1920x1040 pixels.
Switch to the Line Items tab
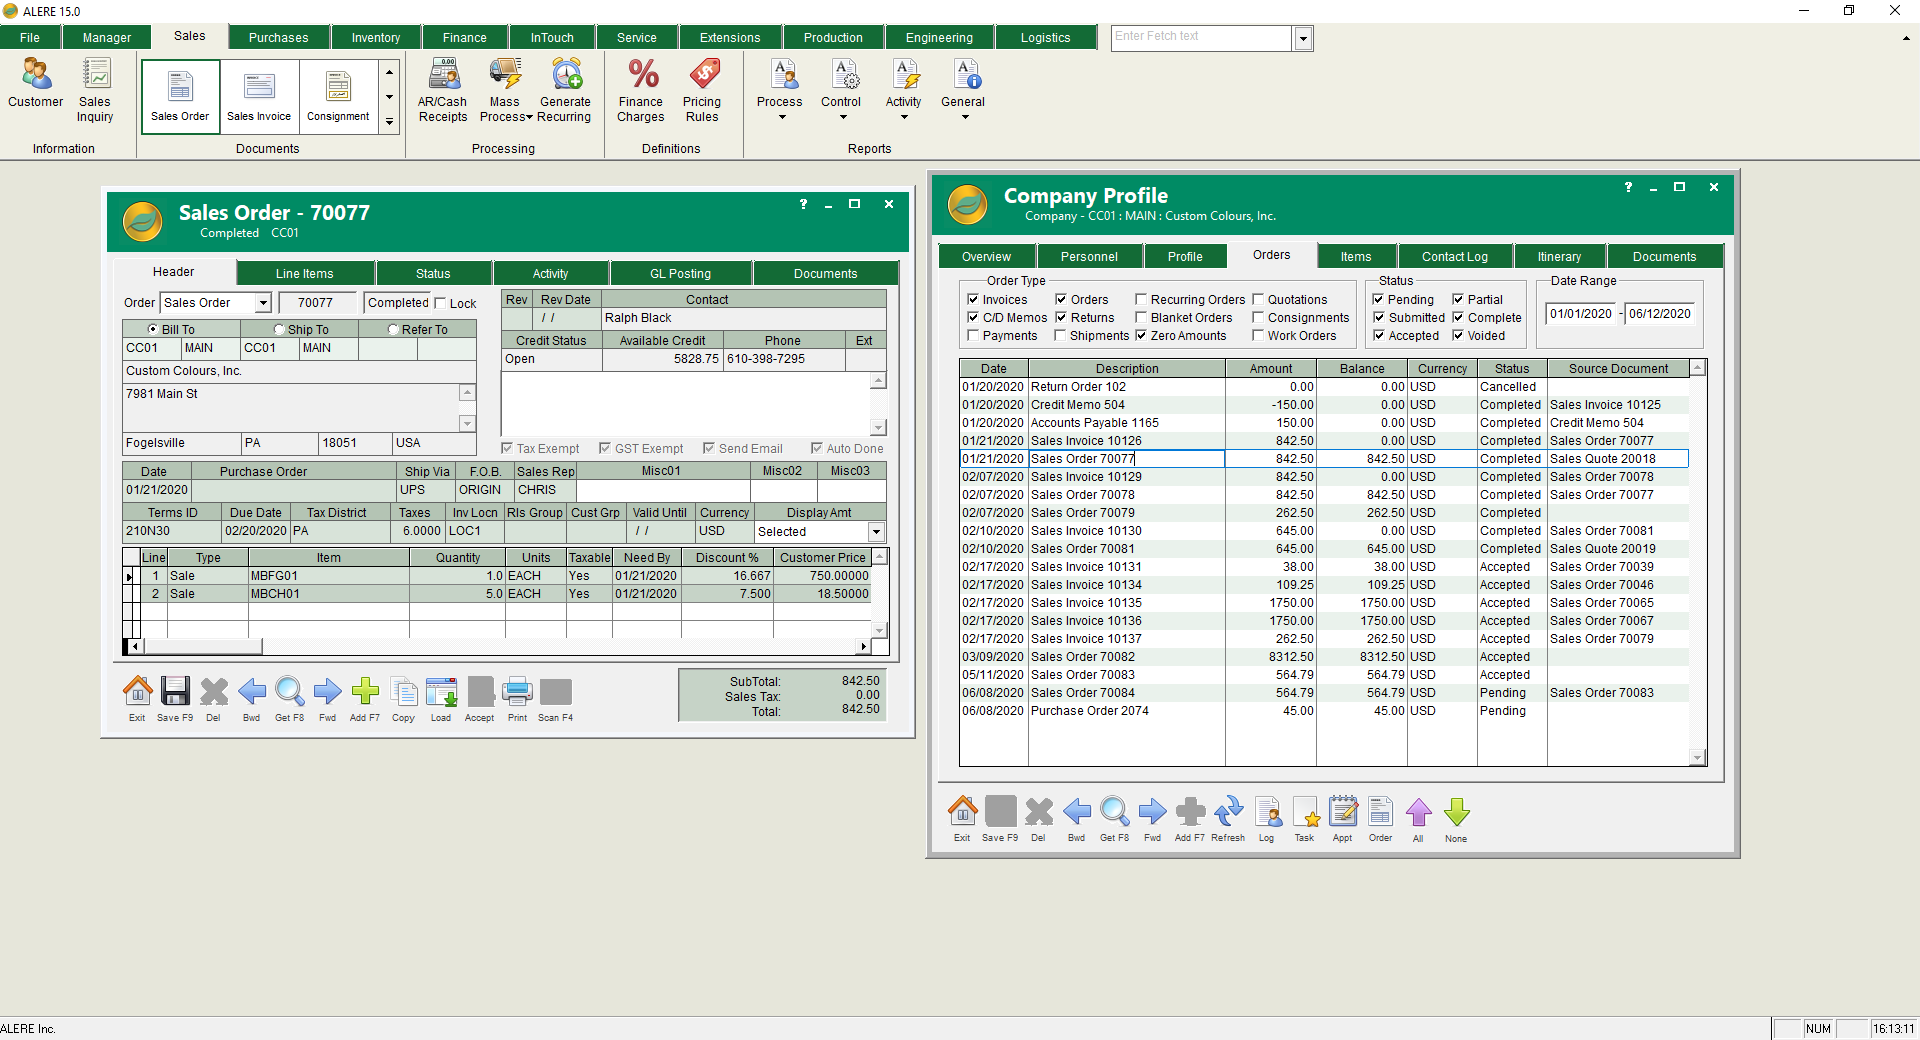click(x=305, y=274)
